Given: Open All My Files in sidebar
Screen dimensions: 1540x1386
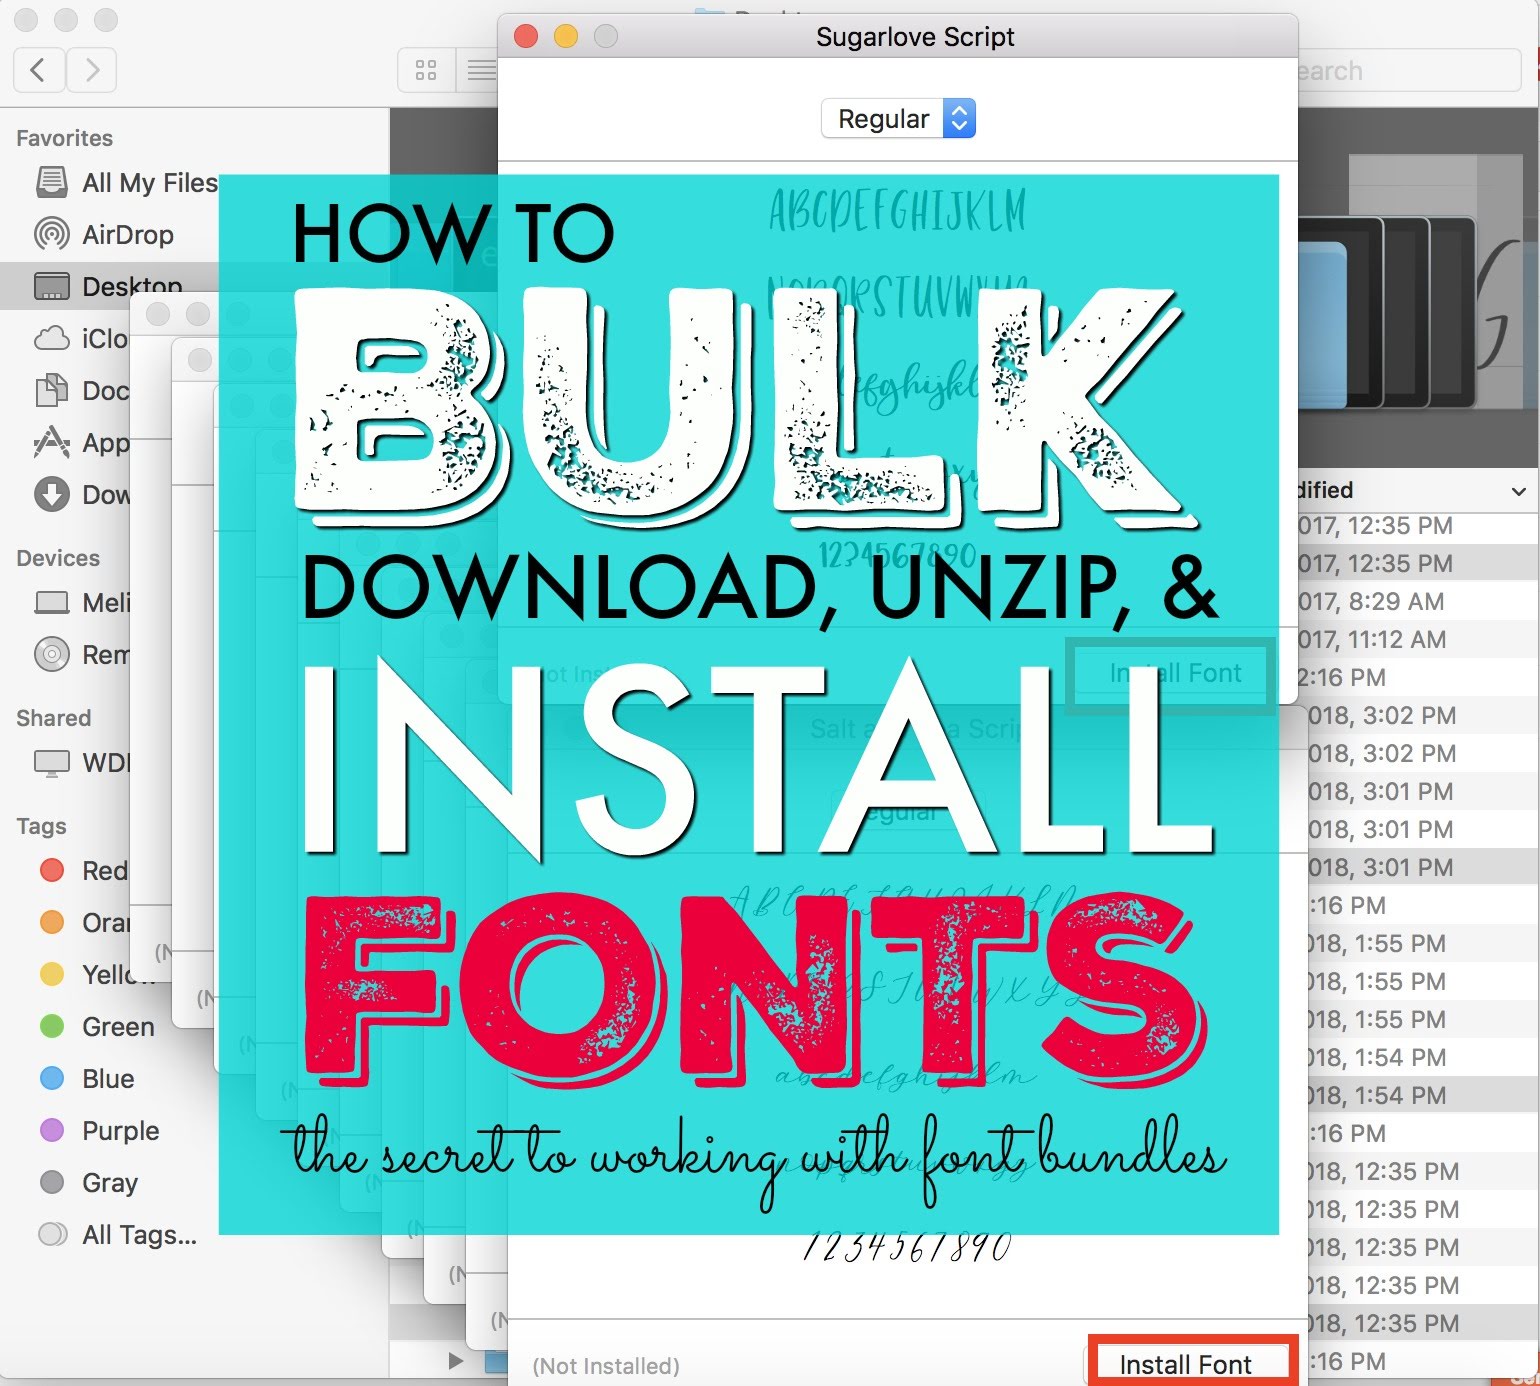Looking at the screenshot, I should pyautogui.click(x=125, y=183).
